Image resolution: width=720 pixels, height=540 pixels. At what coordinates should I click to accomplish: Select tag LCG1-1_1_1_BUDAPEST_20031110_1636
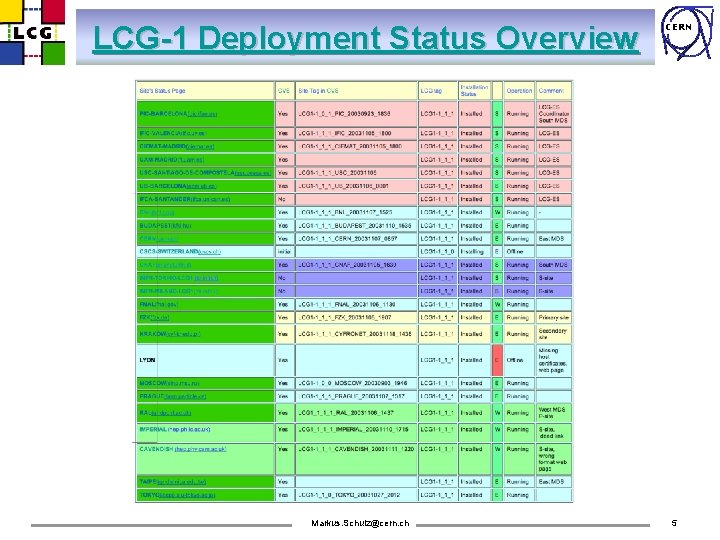coord(354,225)
